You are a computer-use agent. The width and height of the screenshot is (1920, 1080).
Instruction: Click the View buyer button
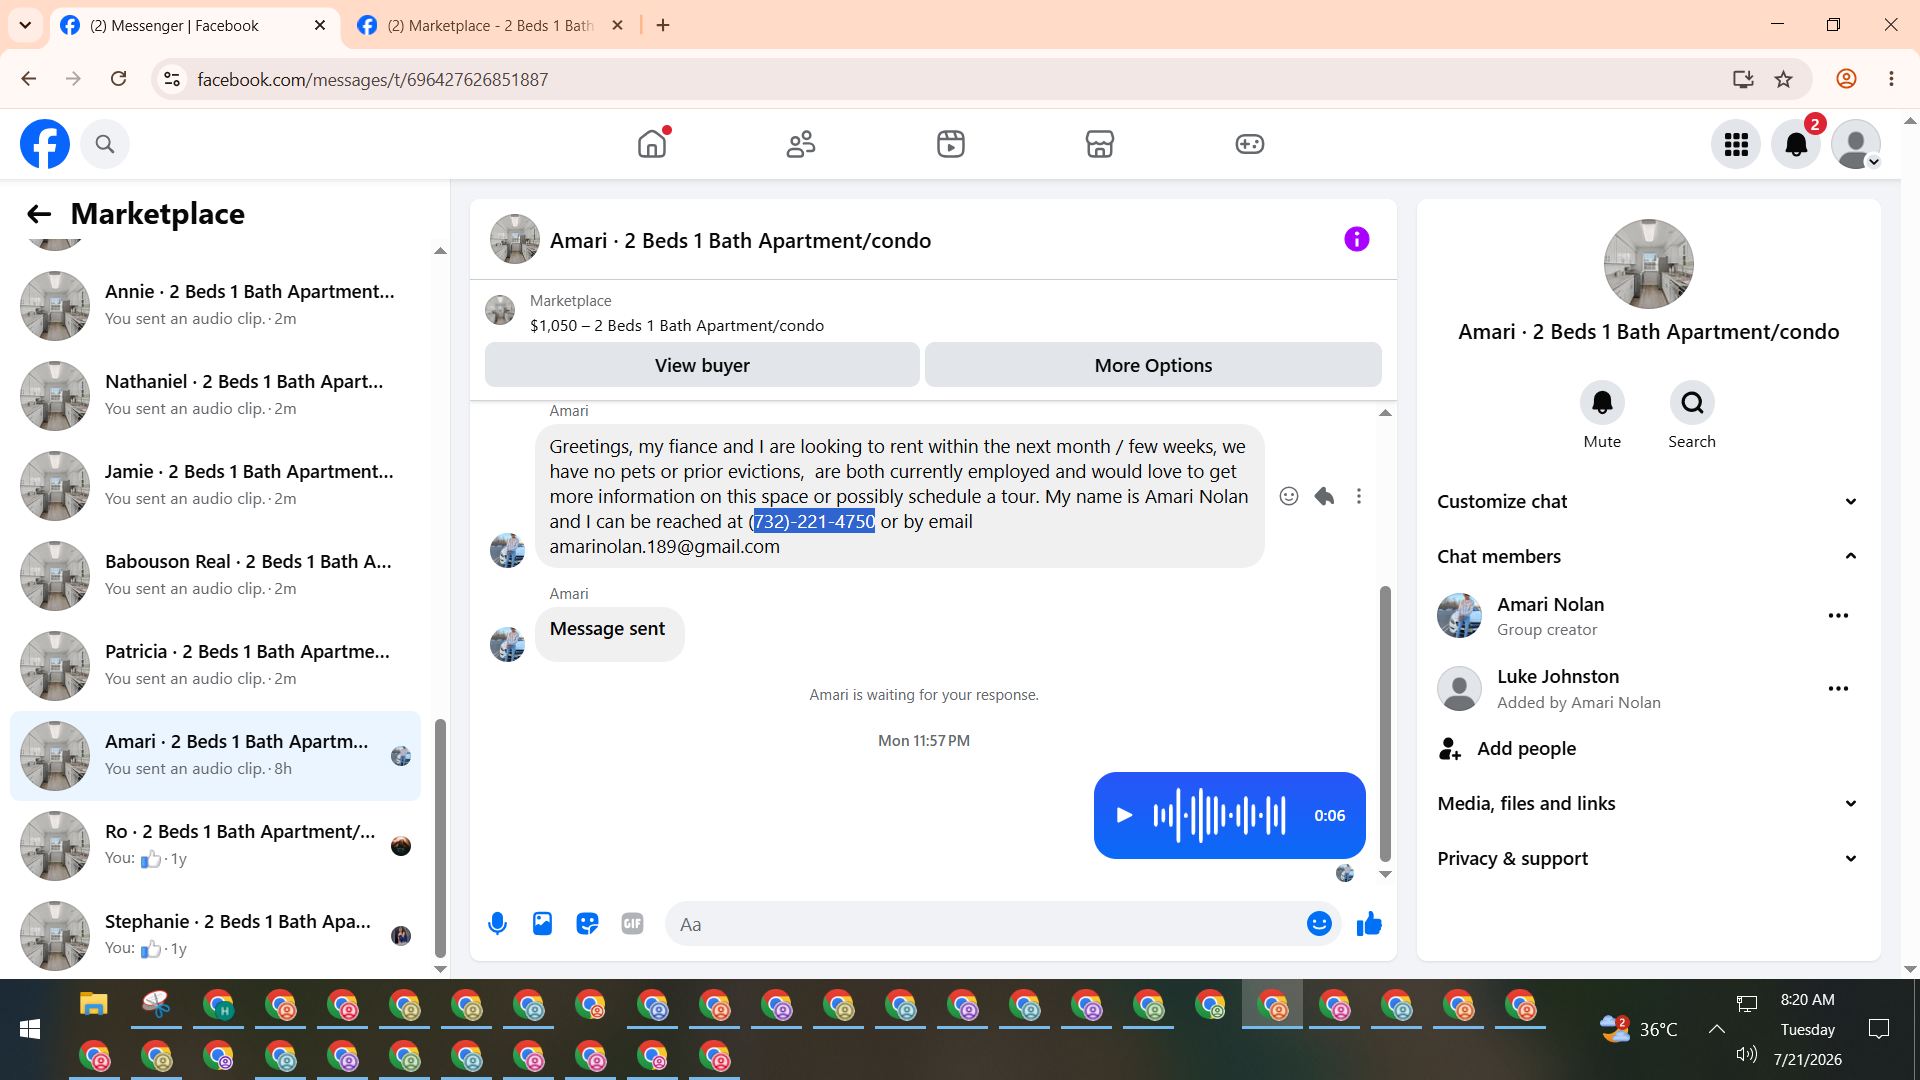click(x=702, y=365)
